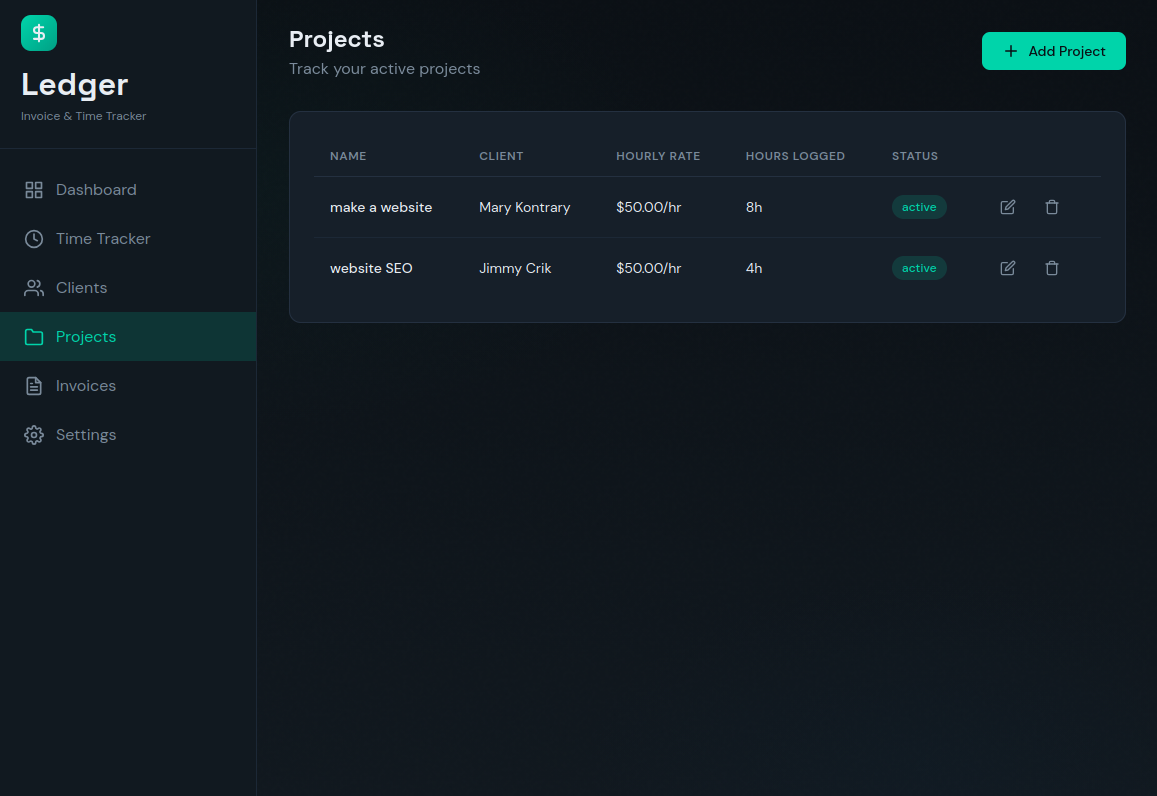This screenshot has height=796, width=1157.
Task: Click the Settings gear icon
Action: pyautogui.click(x=34, y=435)
